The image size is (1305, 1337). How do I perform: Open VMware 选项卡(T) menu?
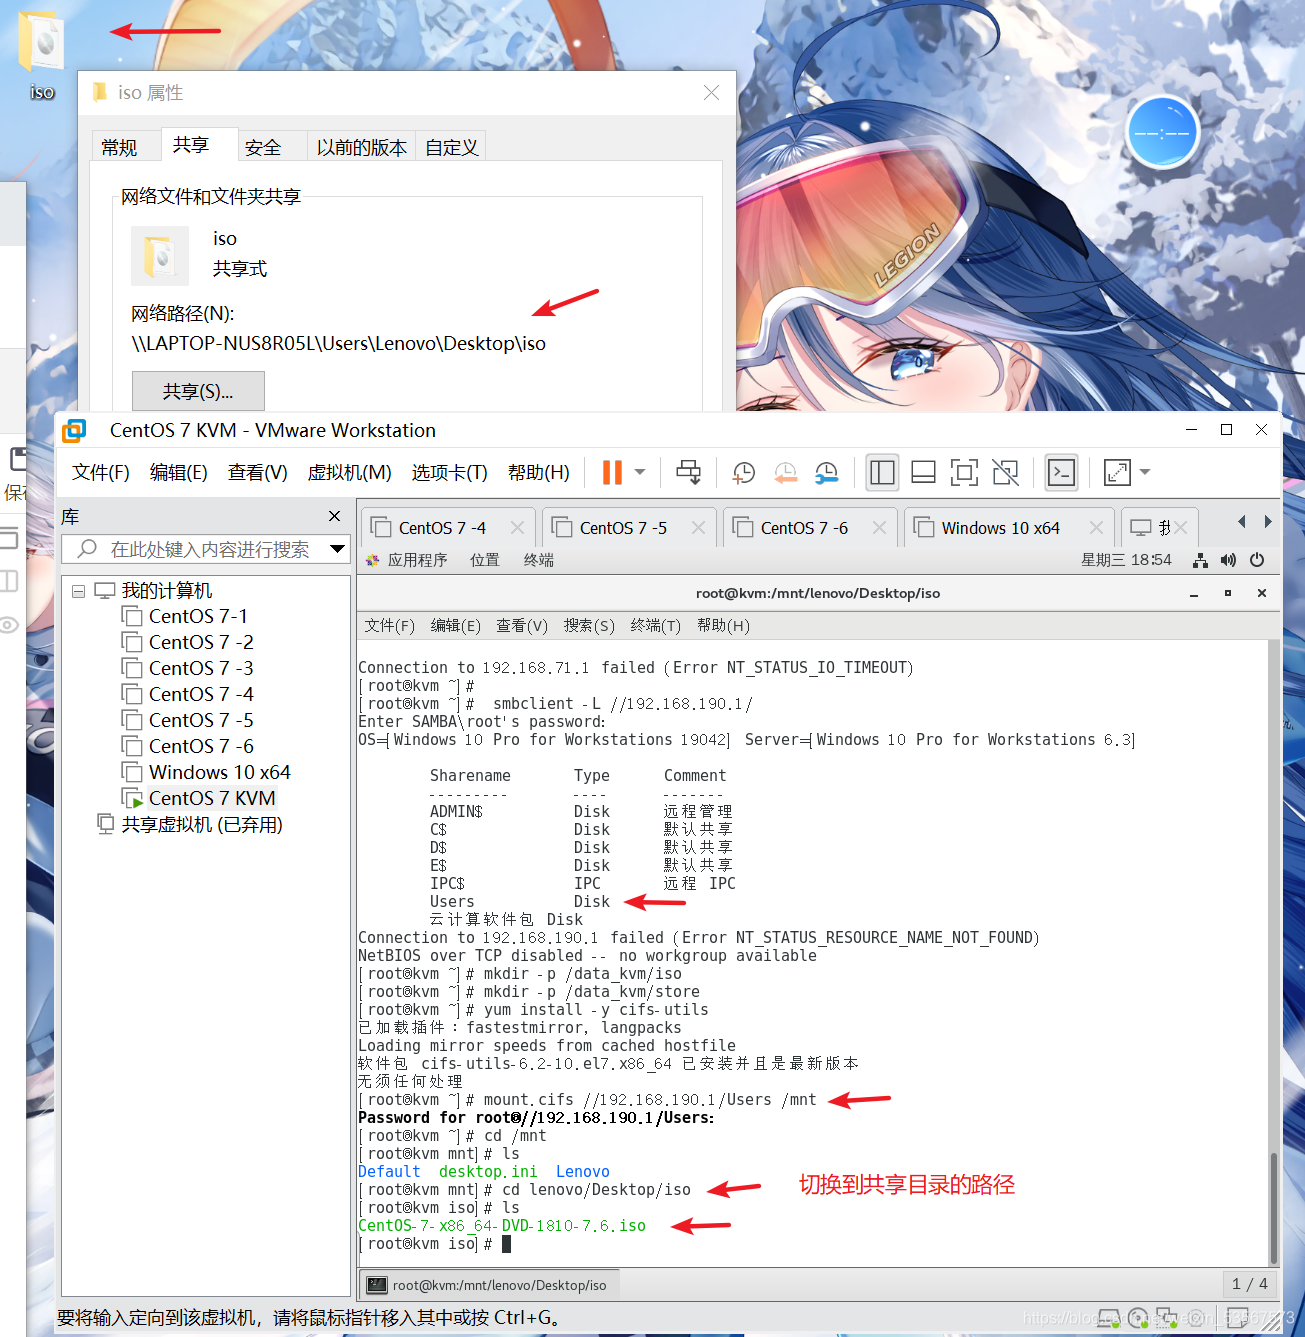click(x=450, y=472)
